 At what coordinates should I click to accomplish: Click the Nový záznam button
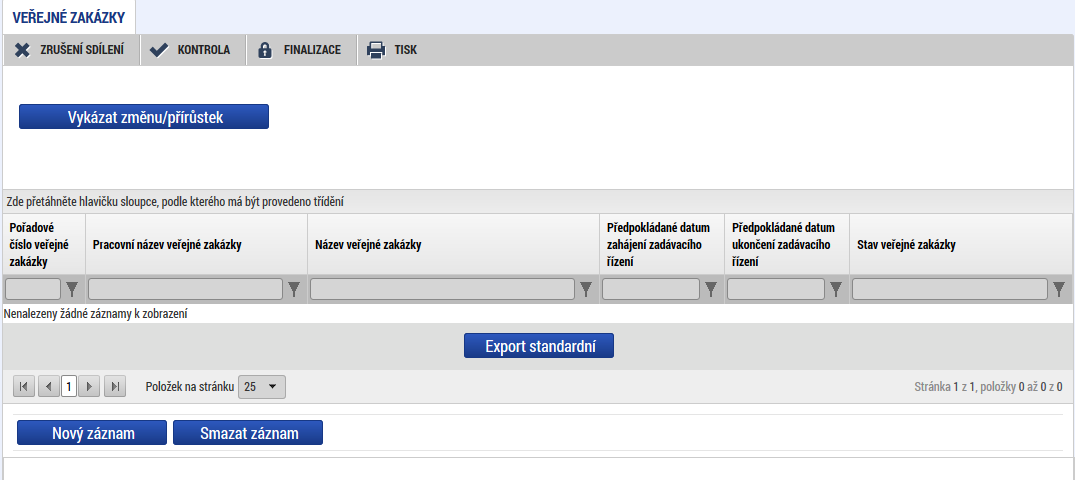(x=91, y=432)
